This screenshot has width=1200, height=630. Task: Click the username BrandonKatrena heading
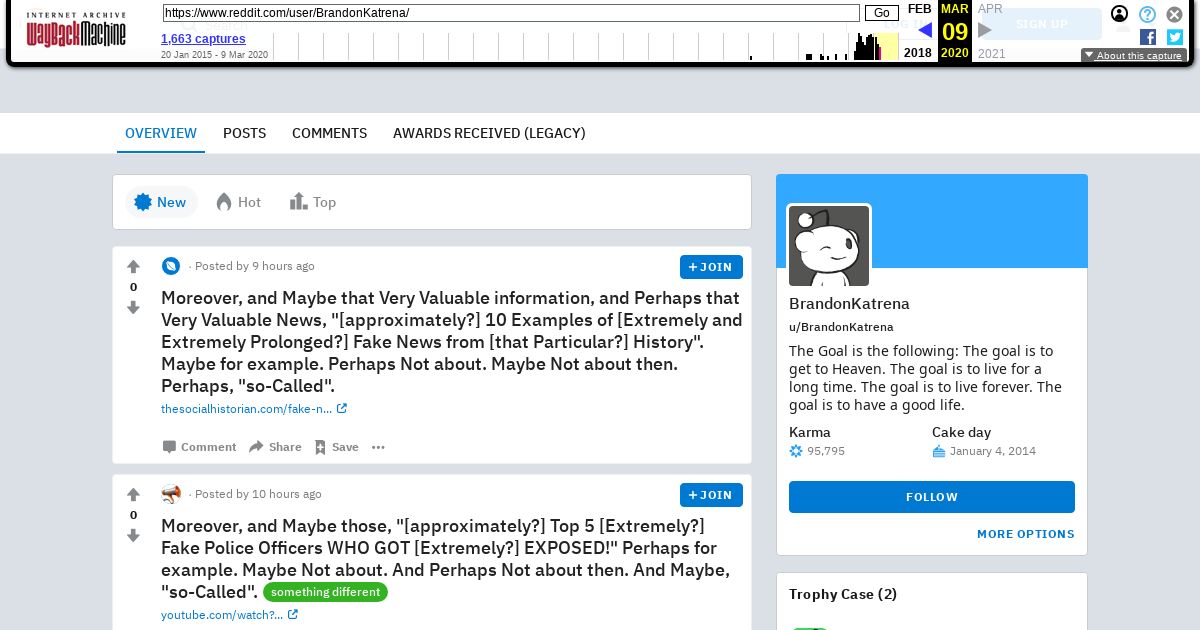pos(849,304)
